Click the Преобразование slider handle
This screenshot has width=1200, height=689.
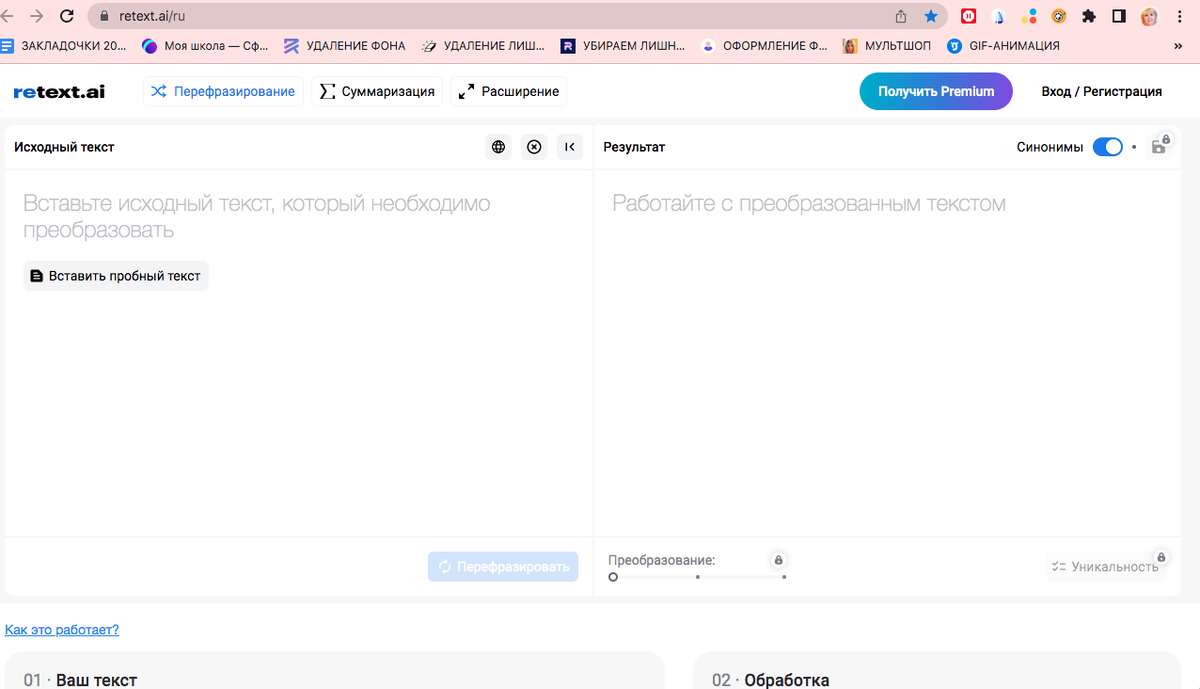[613, 577]
